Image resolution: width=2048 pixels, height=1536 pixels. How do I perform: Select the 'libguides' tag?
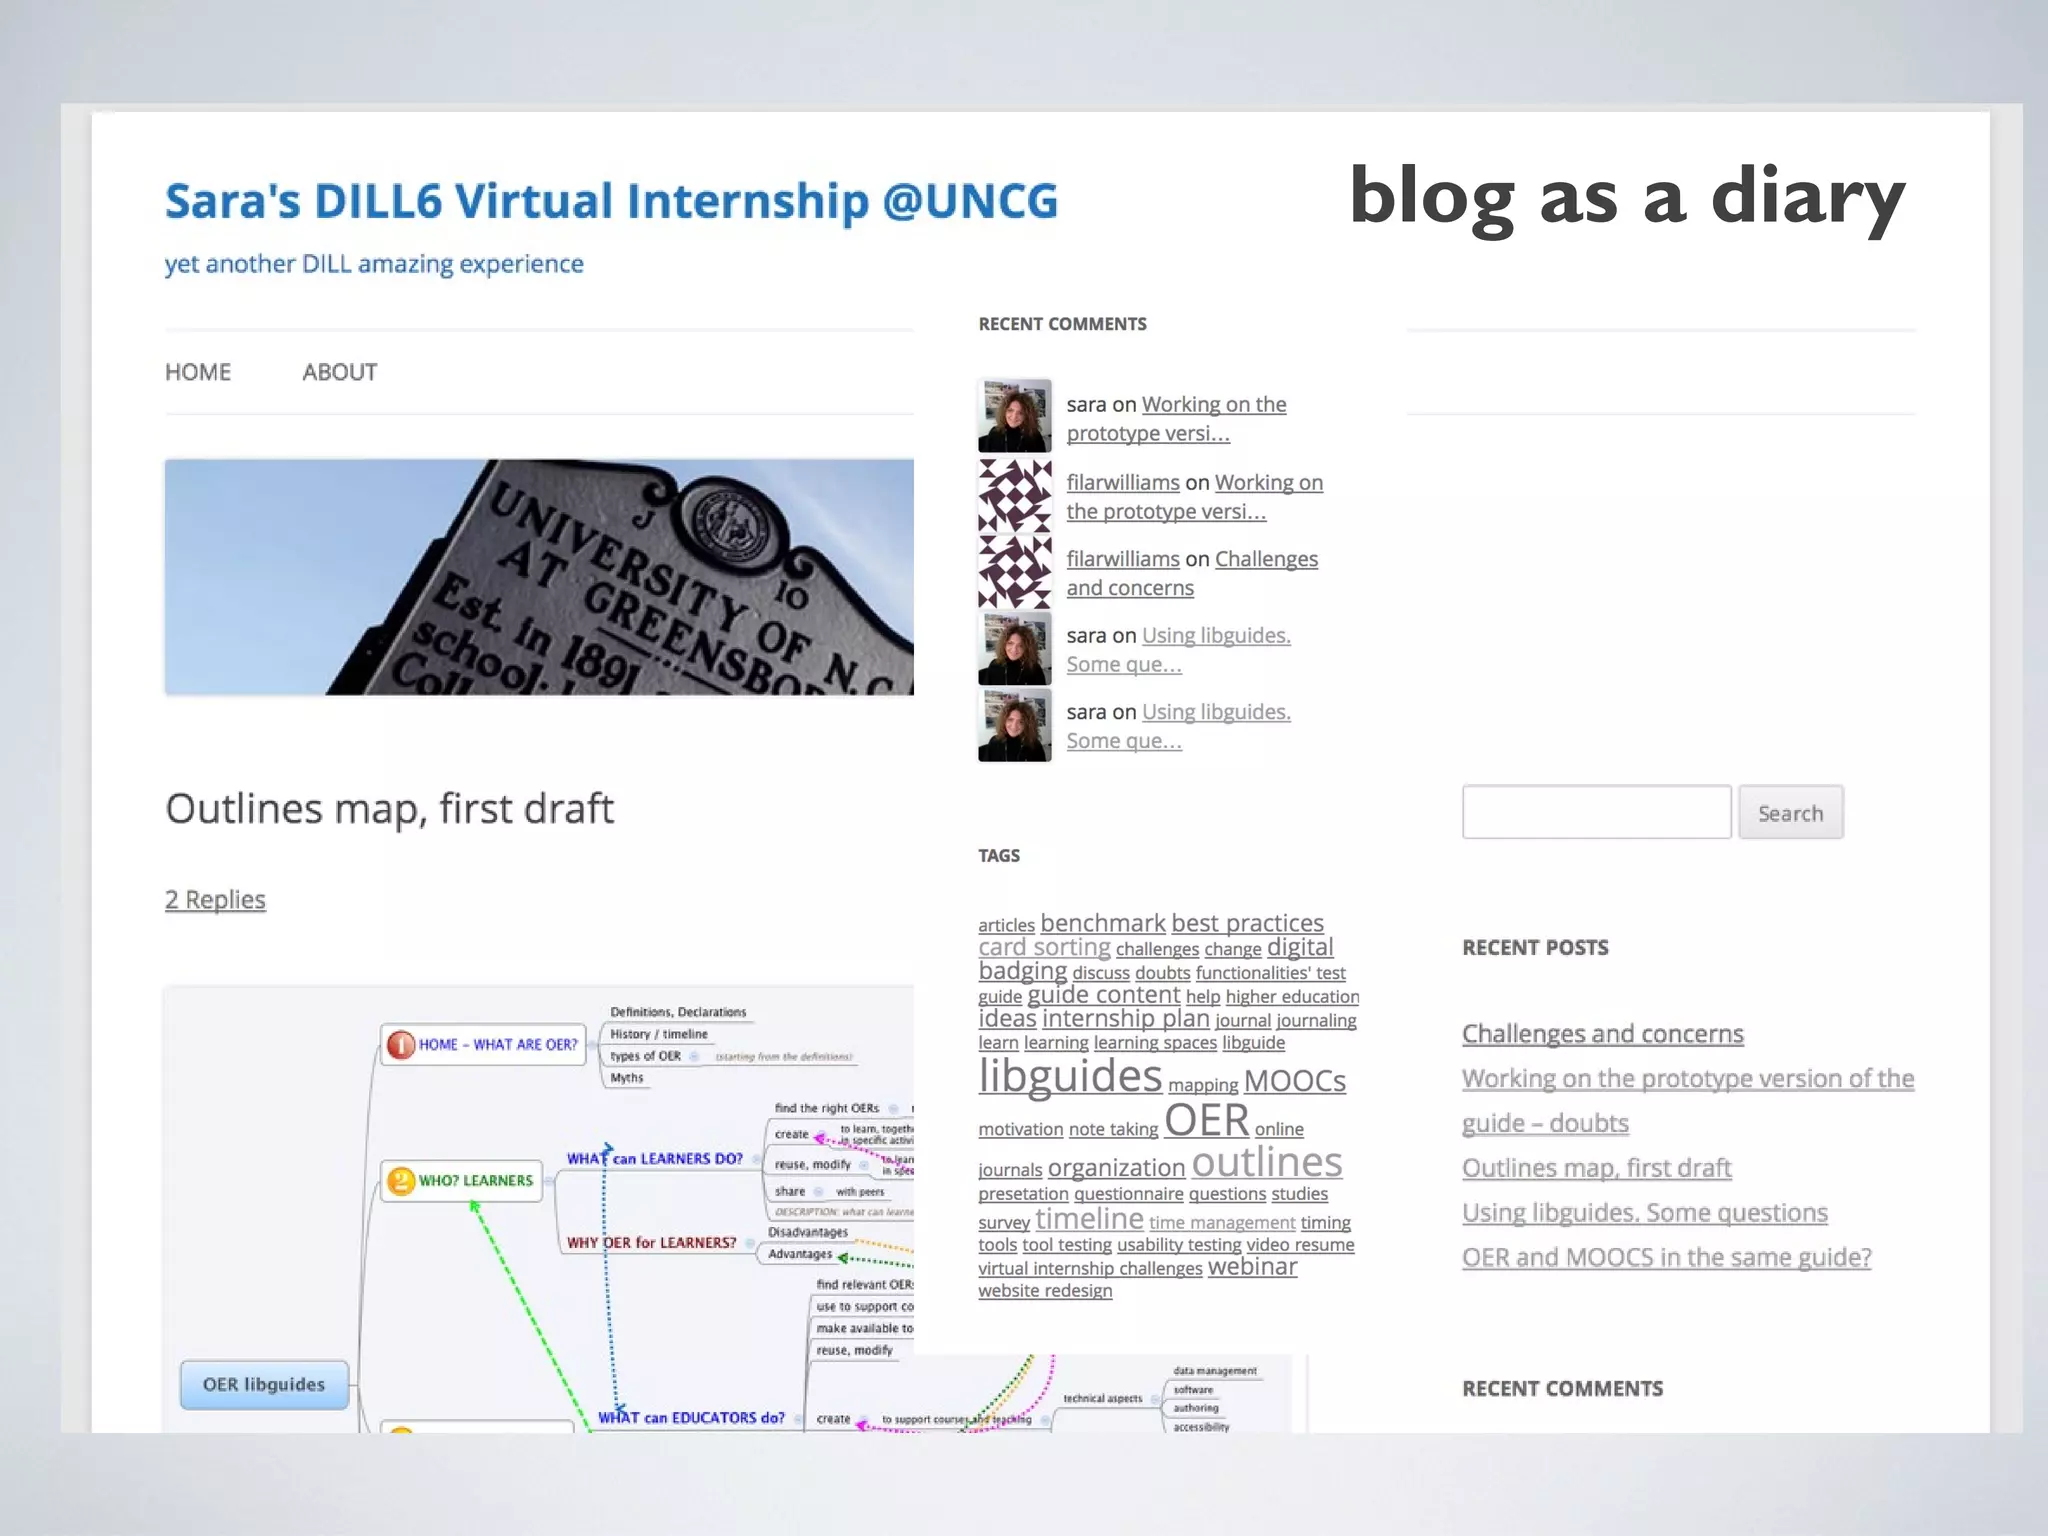pos(1070,1075)
